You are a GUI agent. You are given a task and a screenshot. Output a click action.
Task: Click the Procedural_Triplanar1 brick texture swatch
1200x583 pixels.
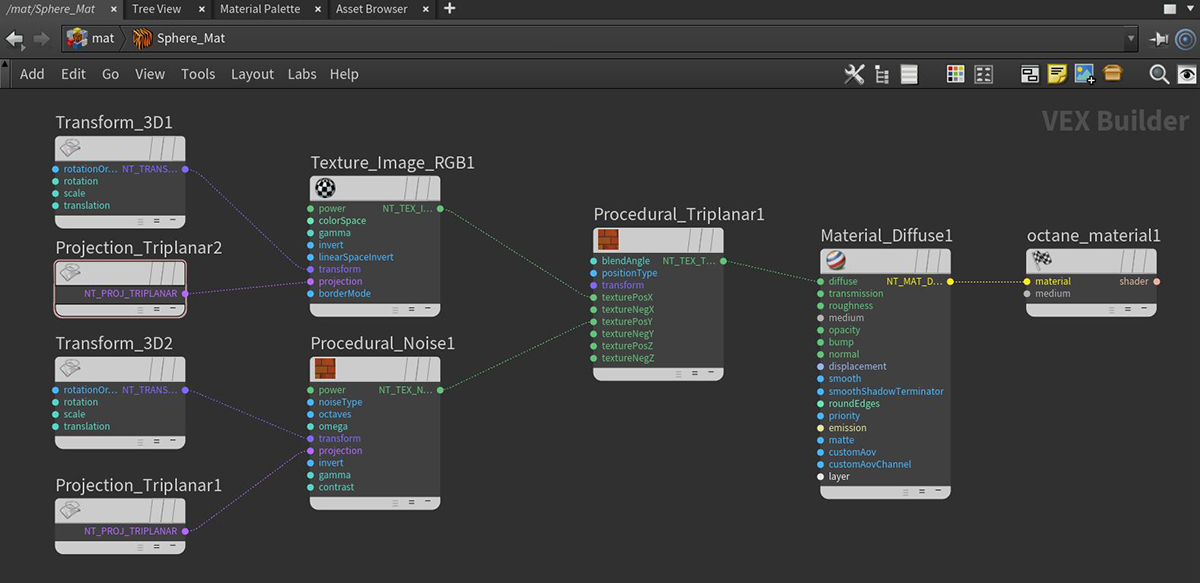point(608,240)
